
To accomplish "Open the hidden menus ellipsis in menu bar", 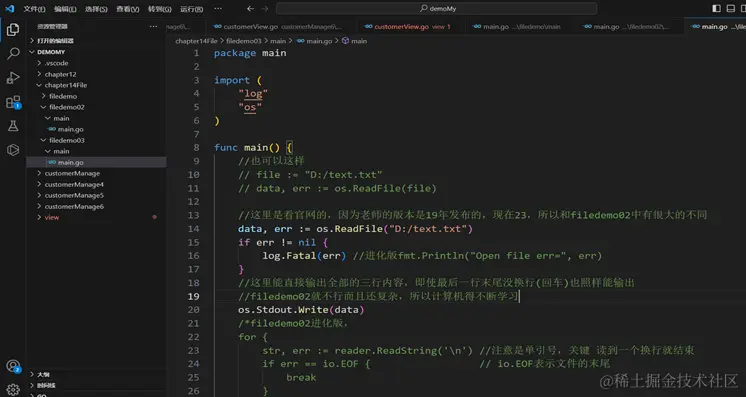I will 217,9.
